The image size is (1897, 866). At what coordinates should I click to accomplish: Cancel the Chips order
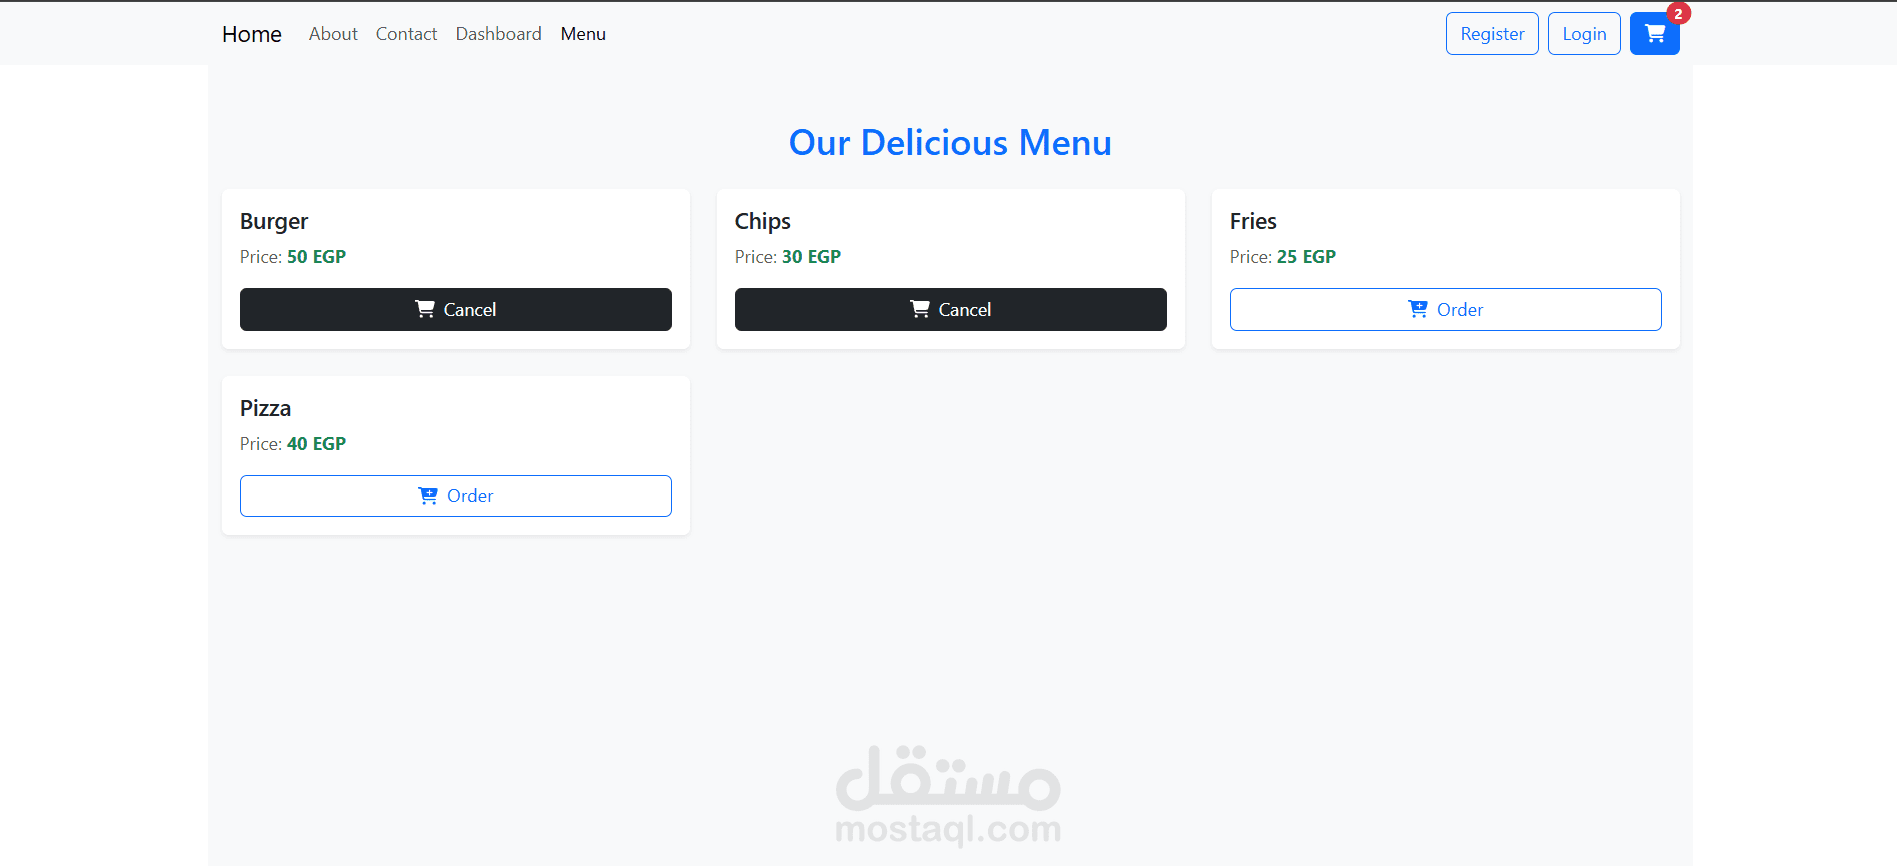point(951,309)
